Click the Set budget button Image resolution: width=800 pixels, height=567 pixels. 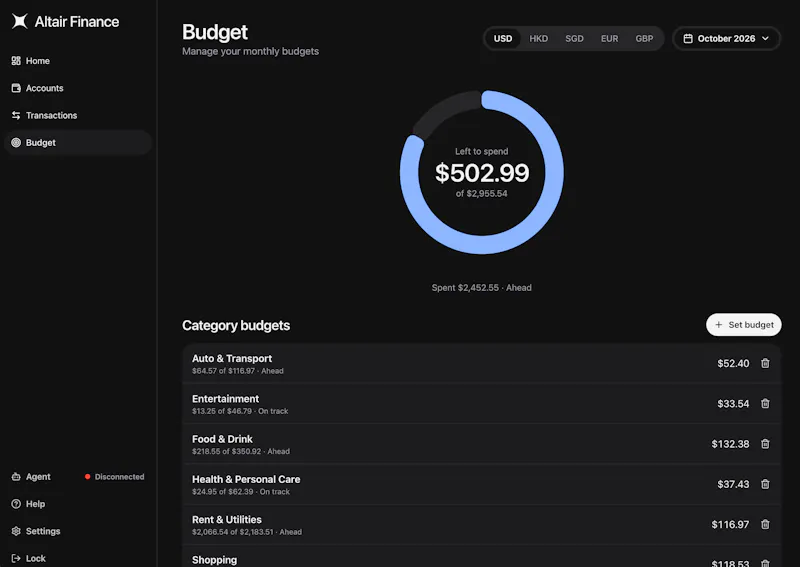point(743,325)
